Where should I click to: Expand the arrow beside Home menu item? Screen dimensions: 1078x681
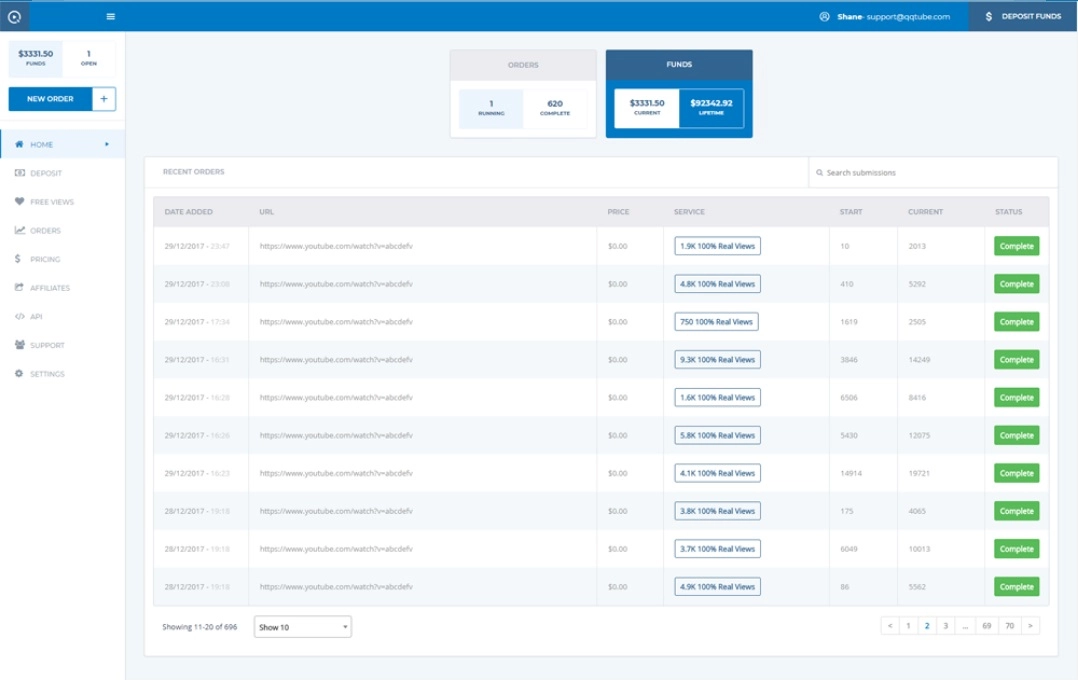click(107, 144)
